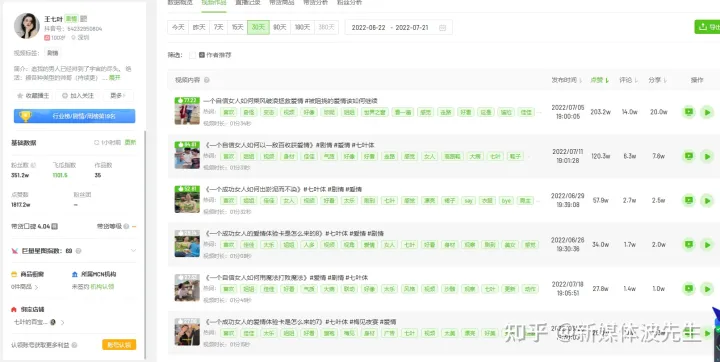720x362 pixels.
Task: Open video analysis icon for the 2022/07/11 video
Action: 688,156
